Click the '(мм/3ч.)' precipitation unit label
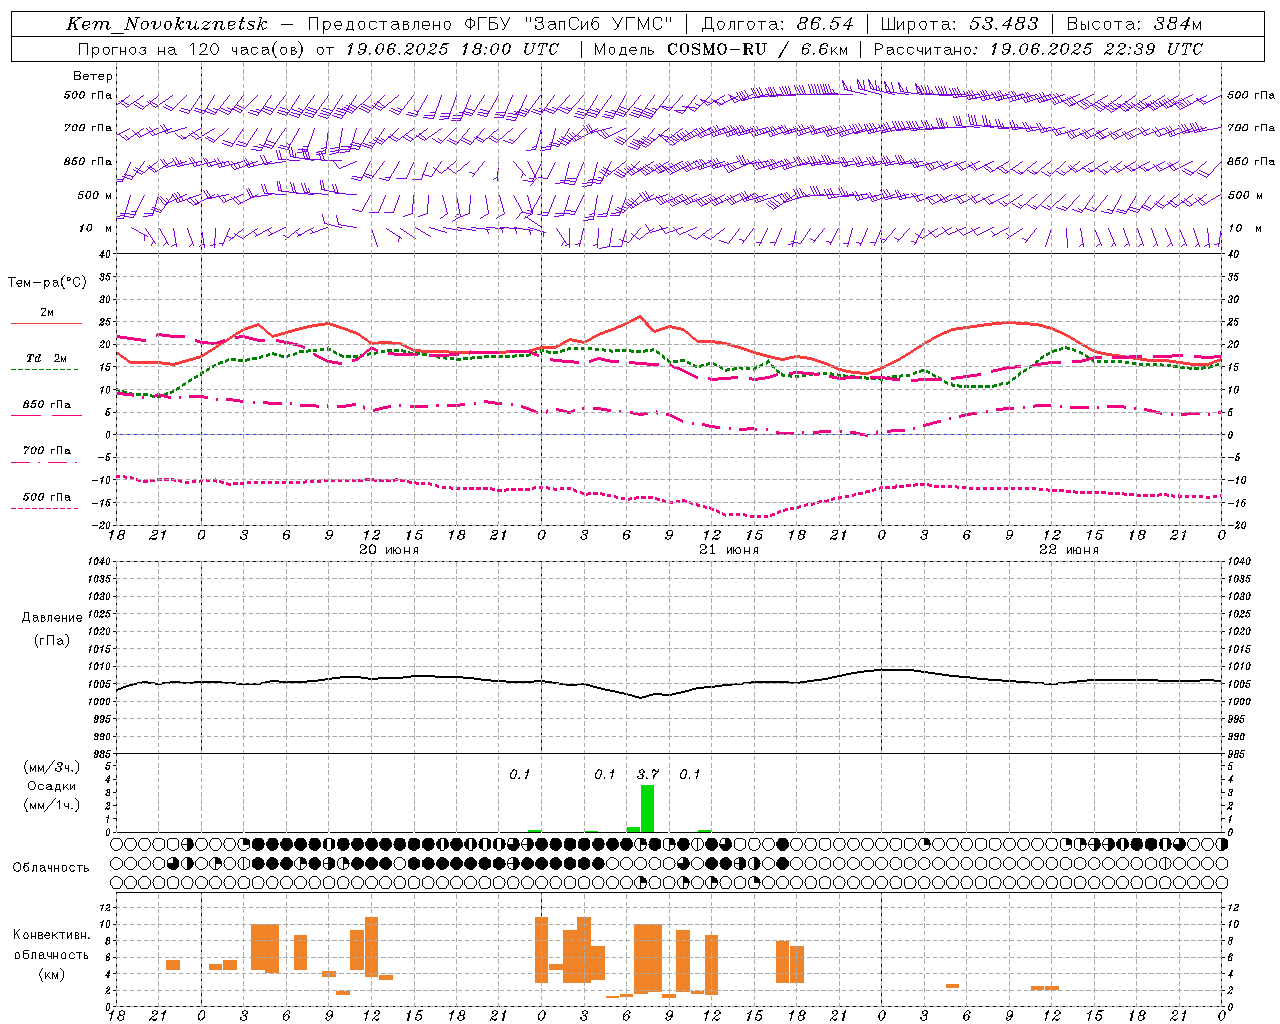 point(51,767)
